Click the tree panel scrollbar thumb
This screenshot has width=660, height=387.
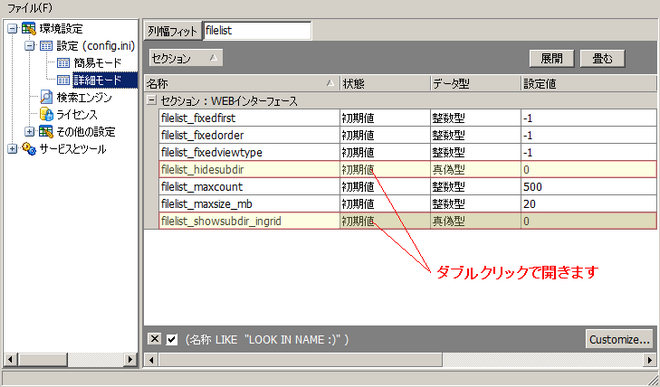[43, 360]
